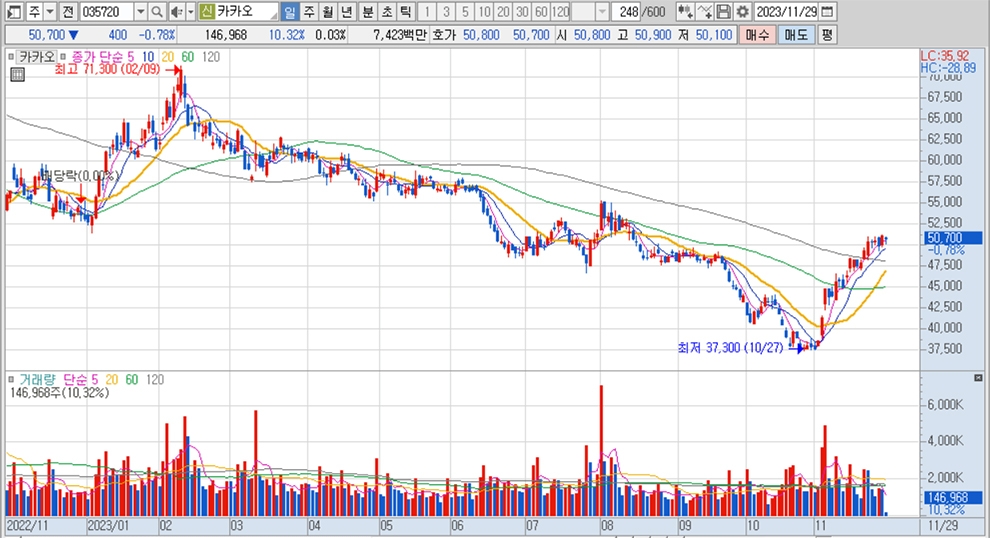This screenshot has width=990, height=538.
Task: Click the 거래량 volume legend label
Action: tap(37, 380)
